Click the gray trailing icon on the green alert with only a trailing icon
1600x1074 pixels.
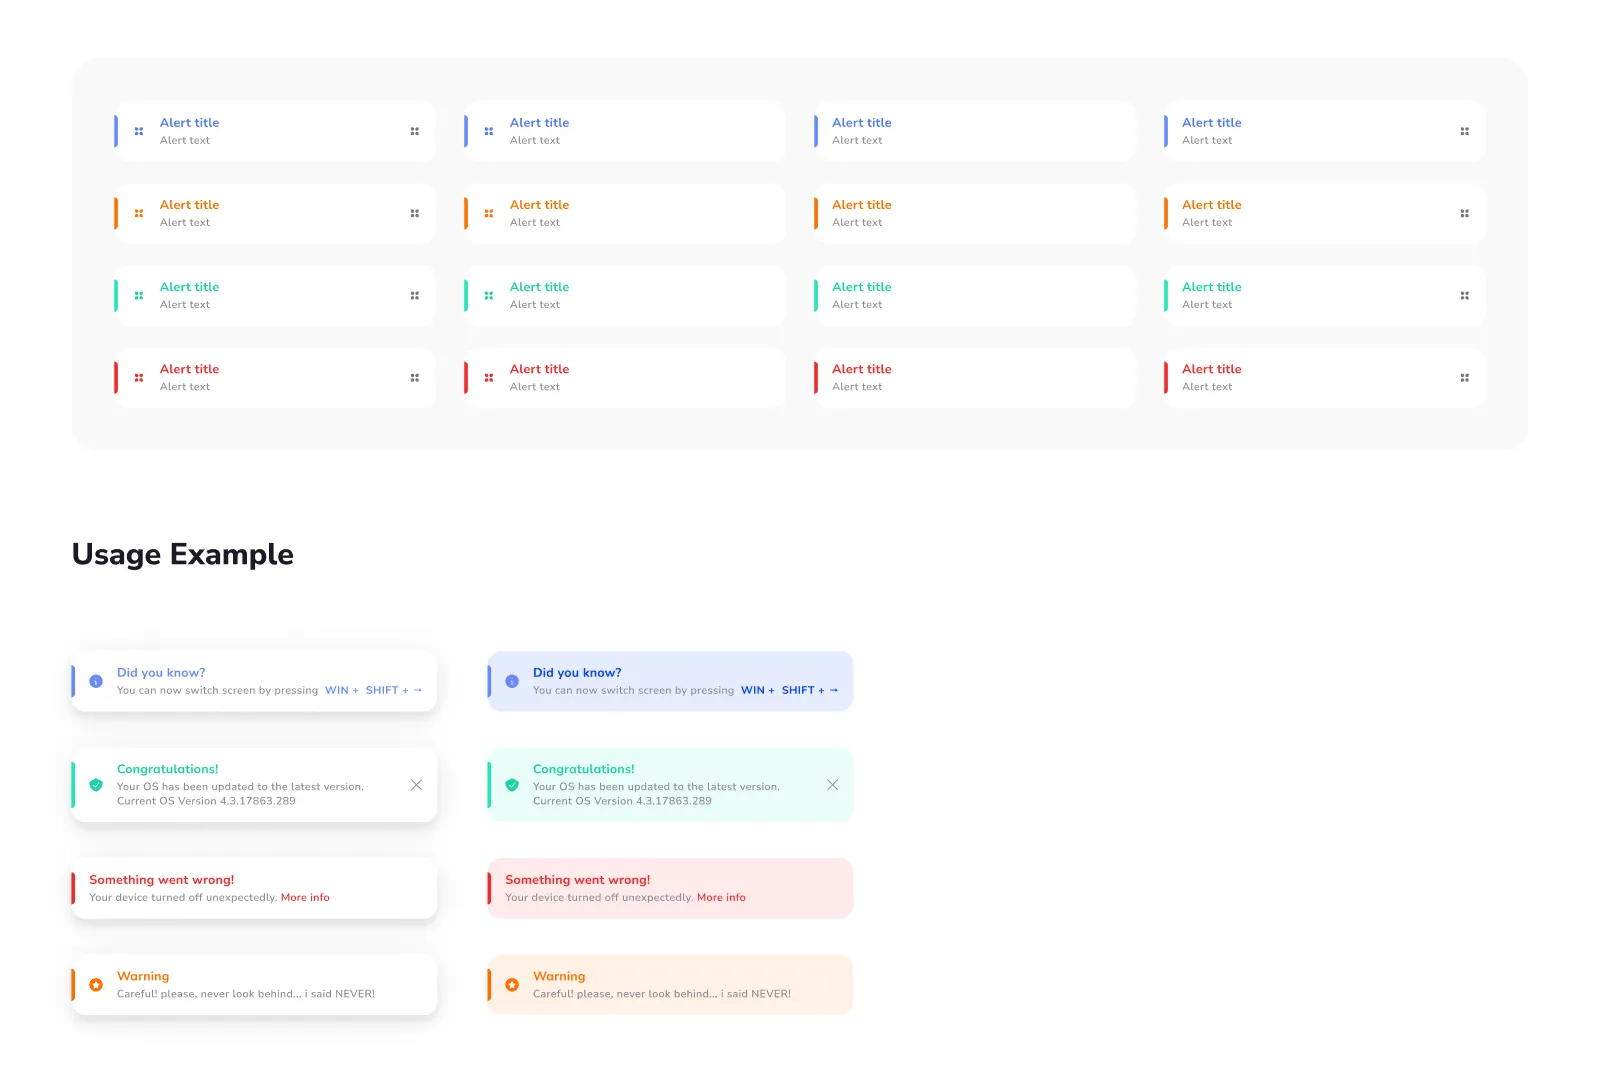pos(1465,296)
